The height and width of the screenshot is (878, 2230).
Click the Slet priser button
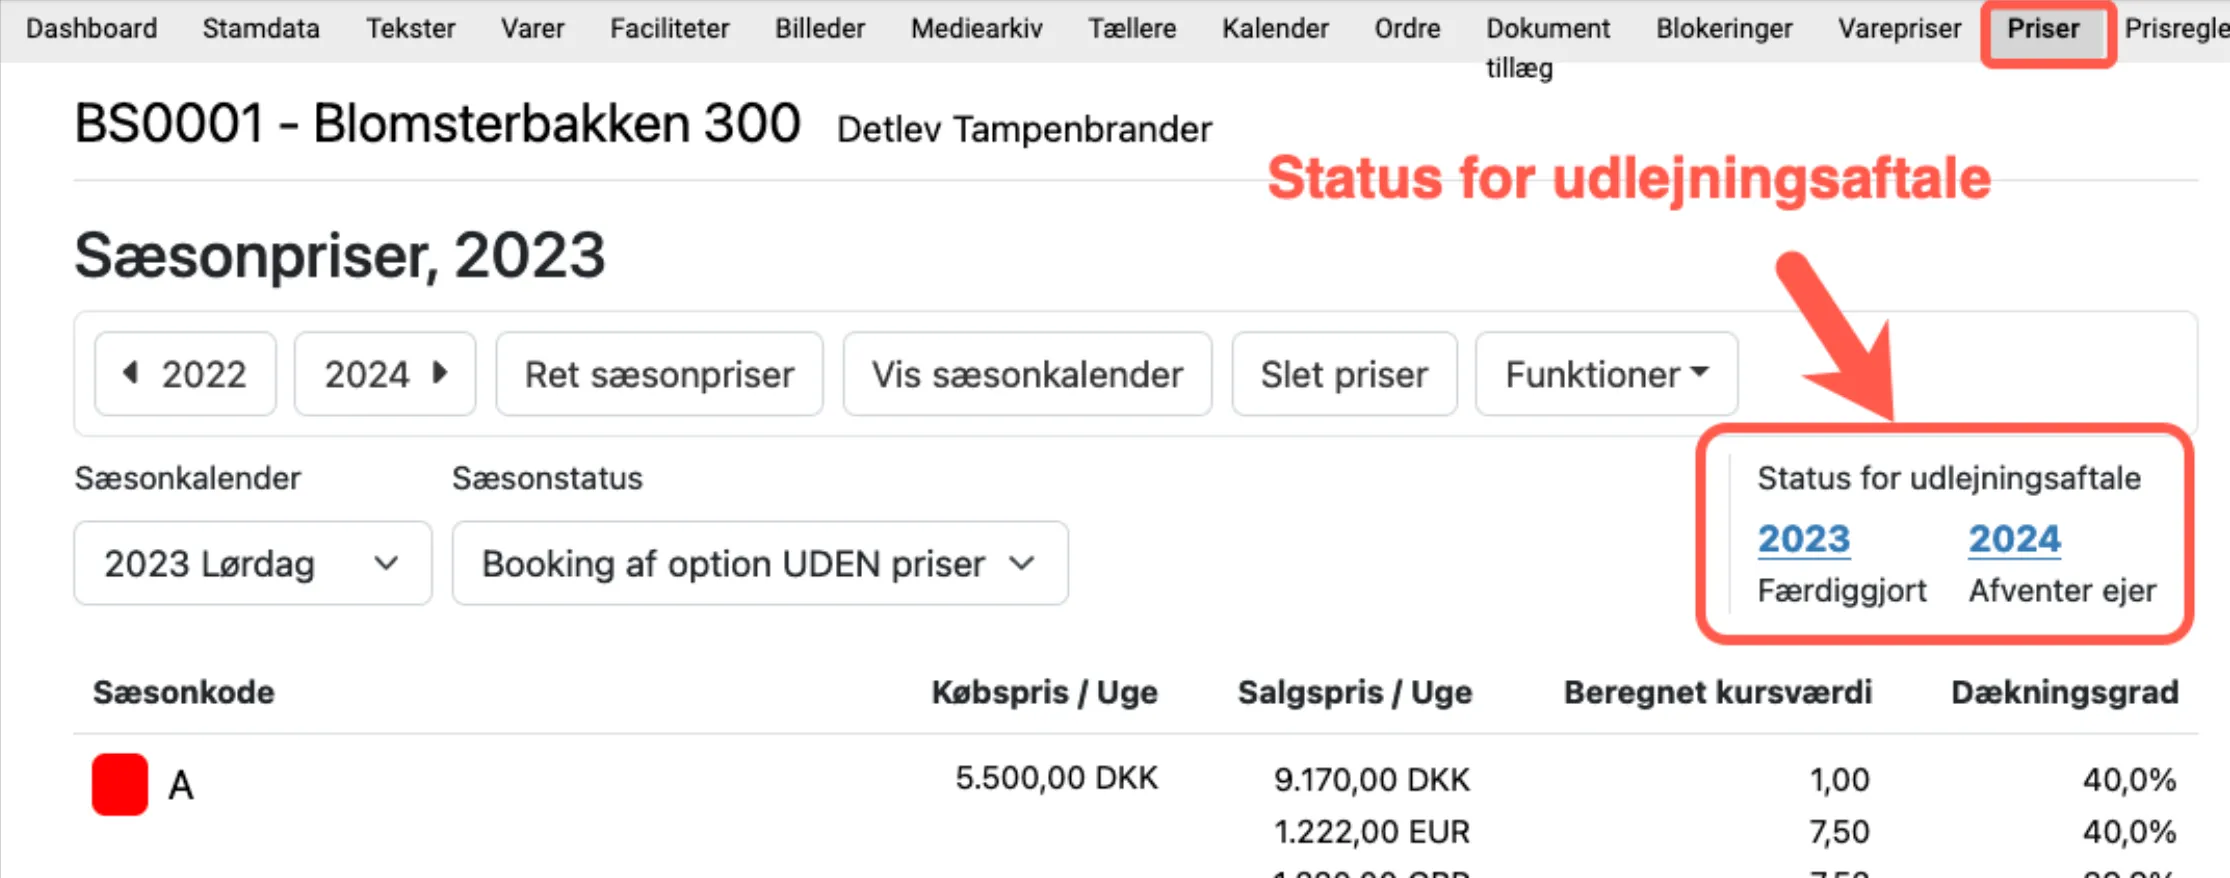pos(1344,373)
